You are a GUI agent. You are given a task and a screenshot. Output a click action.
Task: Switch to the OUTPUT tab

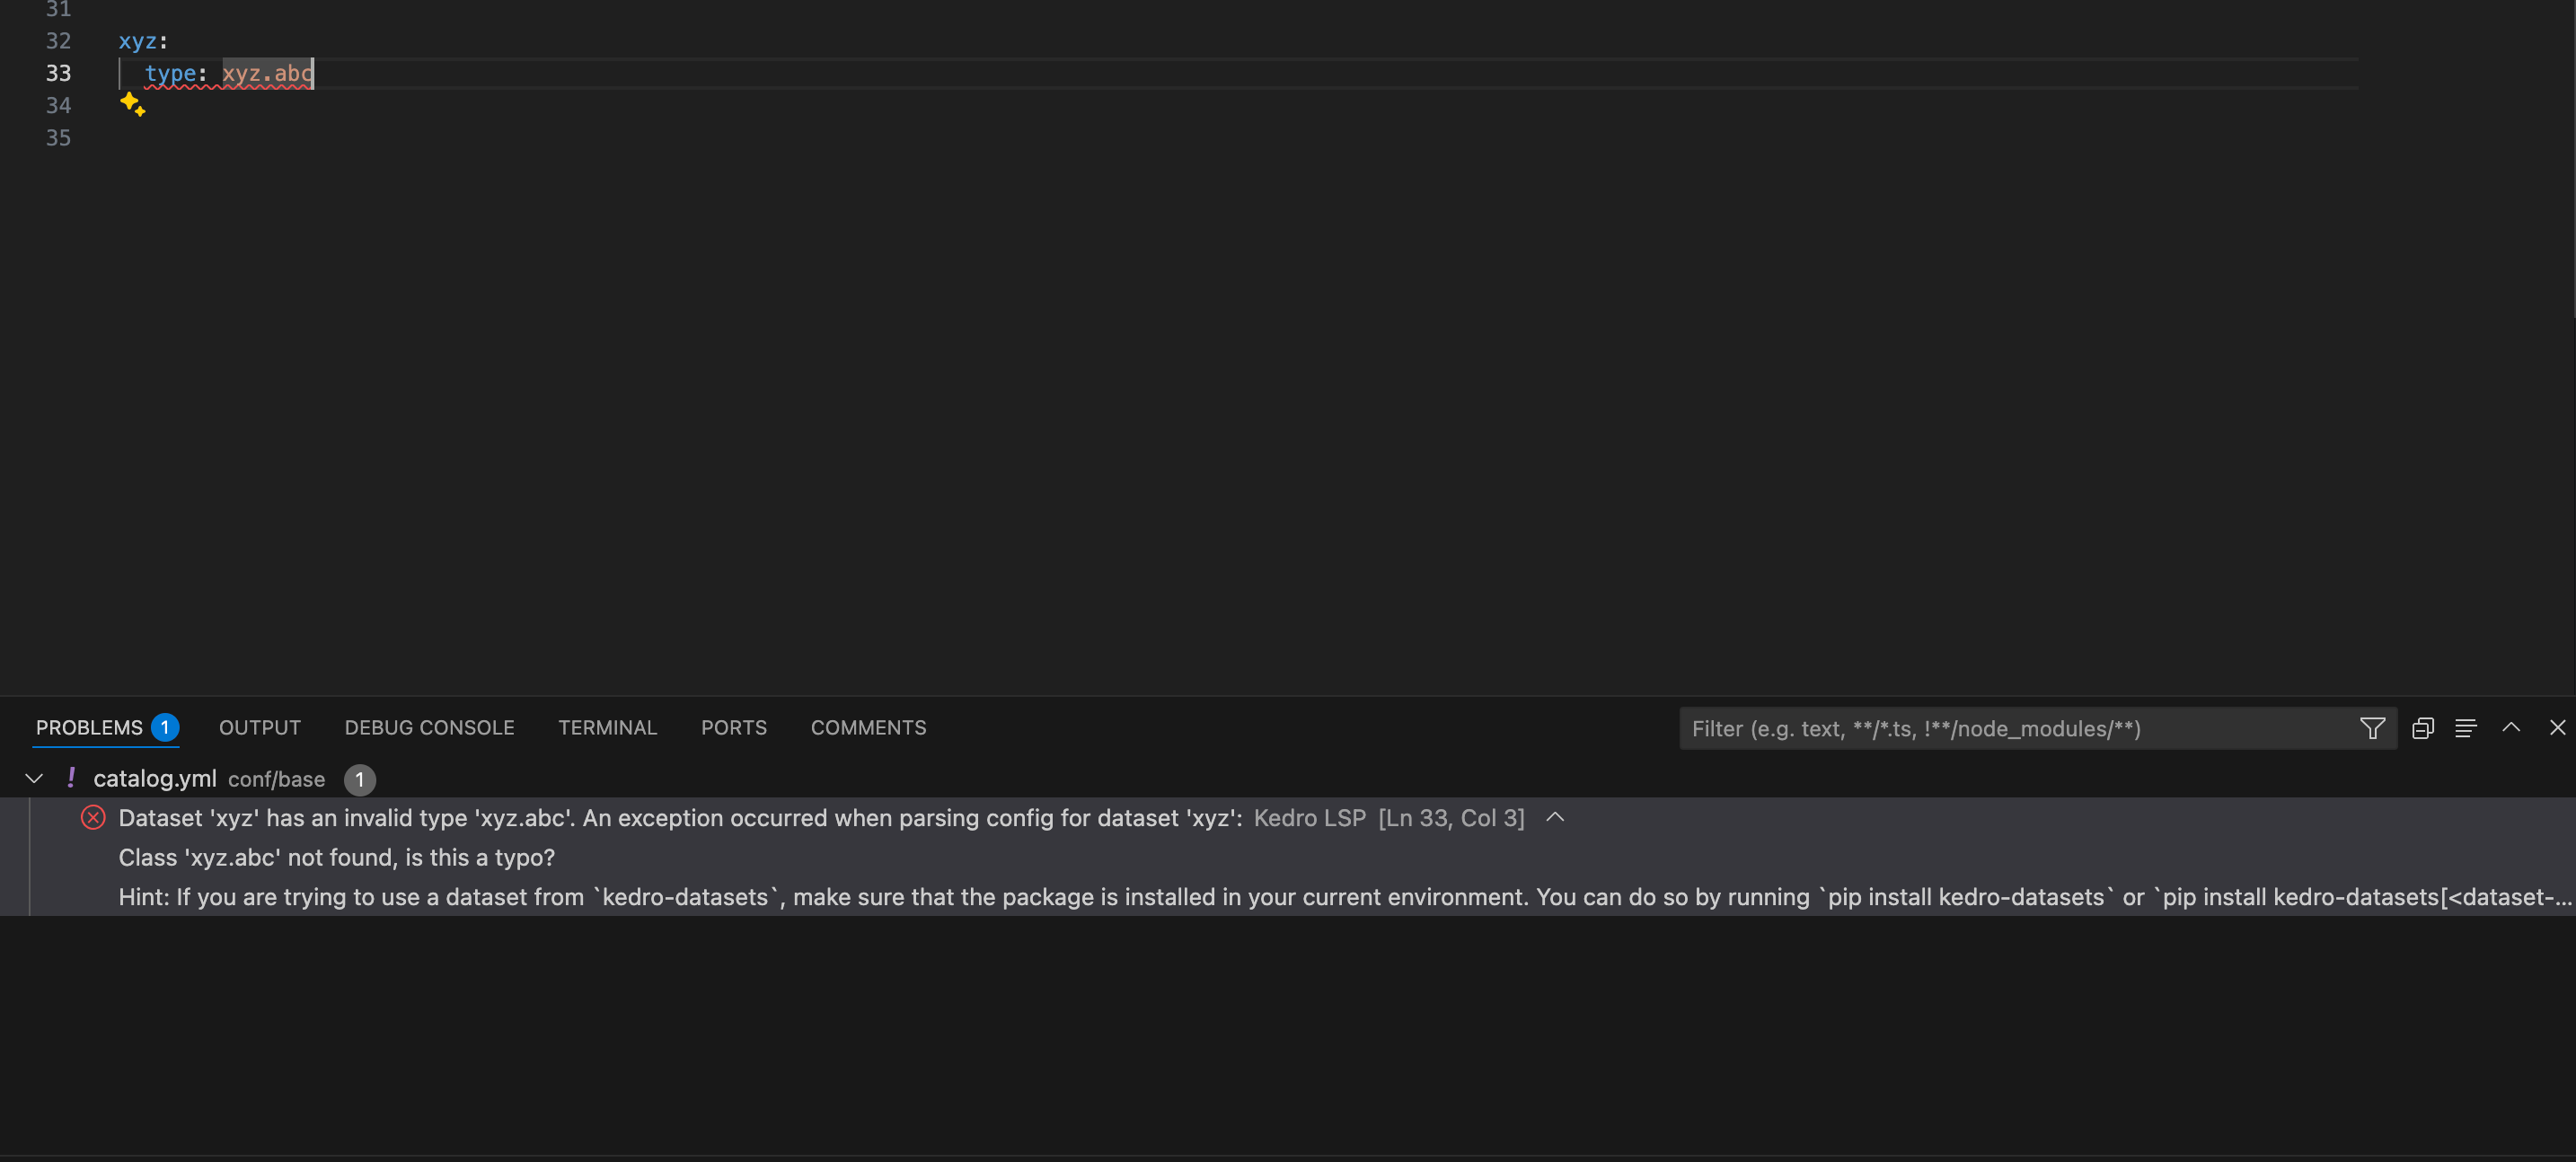[x=259, y=728]
